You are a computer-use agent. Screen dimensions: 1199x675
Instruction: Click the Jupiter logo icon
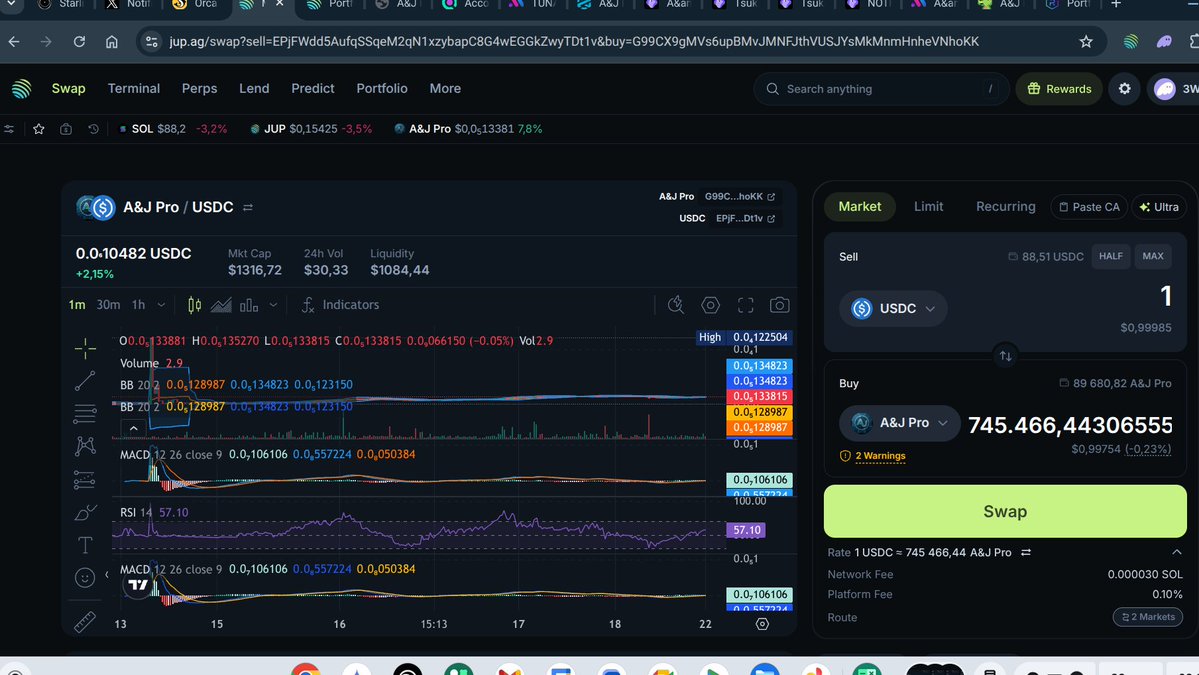click(21, 89)
